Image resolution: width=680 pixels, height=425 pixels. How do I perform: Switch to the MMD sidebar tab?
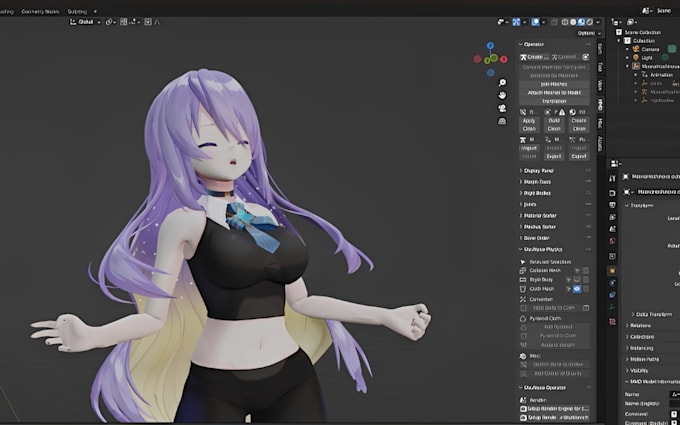pos(600,104)
